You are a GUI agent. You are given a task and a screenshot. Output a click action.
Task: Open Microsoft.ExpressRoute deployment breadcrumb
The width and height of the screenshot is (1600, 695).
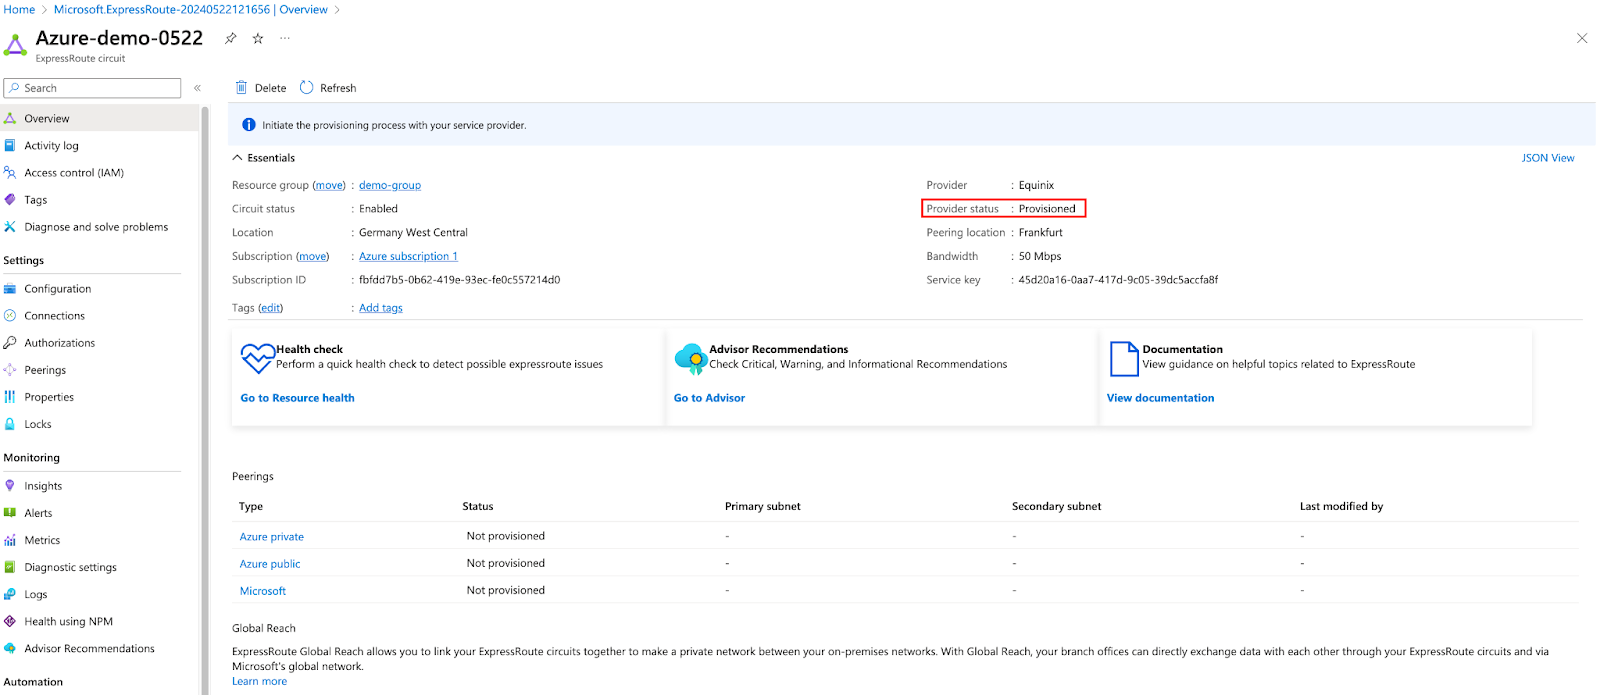[x=191, y=9]
